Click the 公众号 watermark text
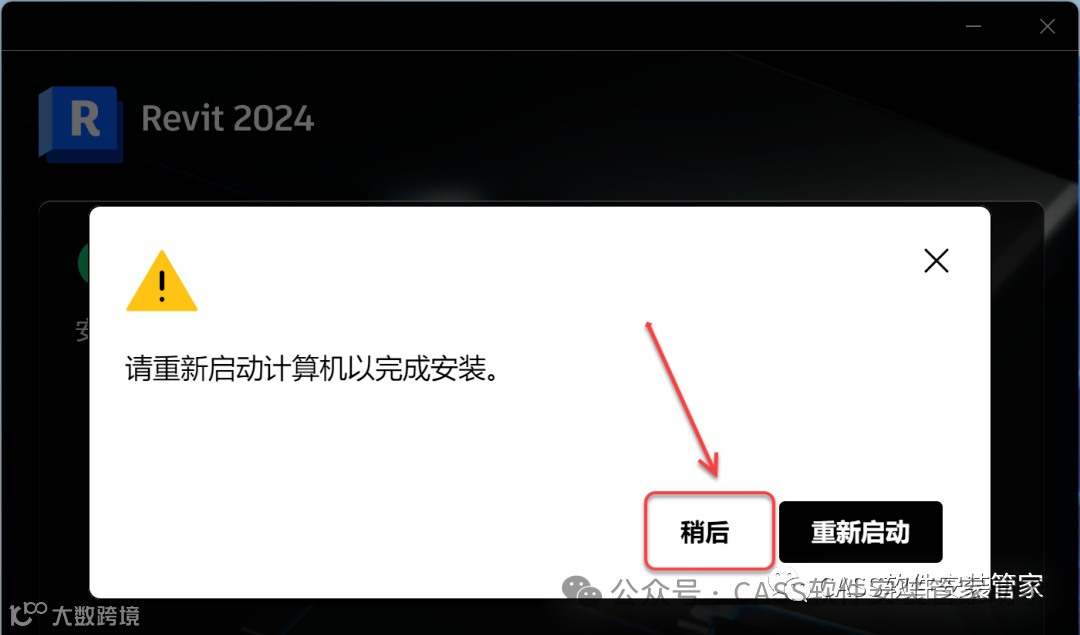 655,592
